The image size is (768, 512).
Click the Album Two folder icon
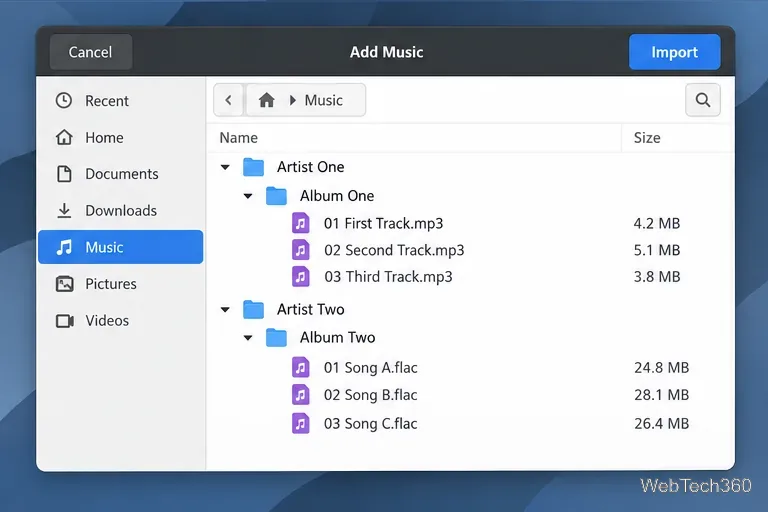point(276,337)
